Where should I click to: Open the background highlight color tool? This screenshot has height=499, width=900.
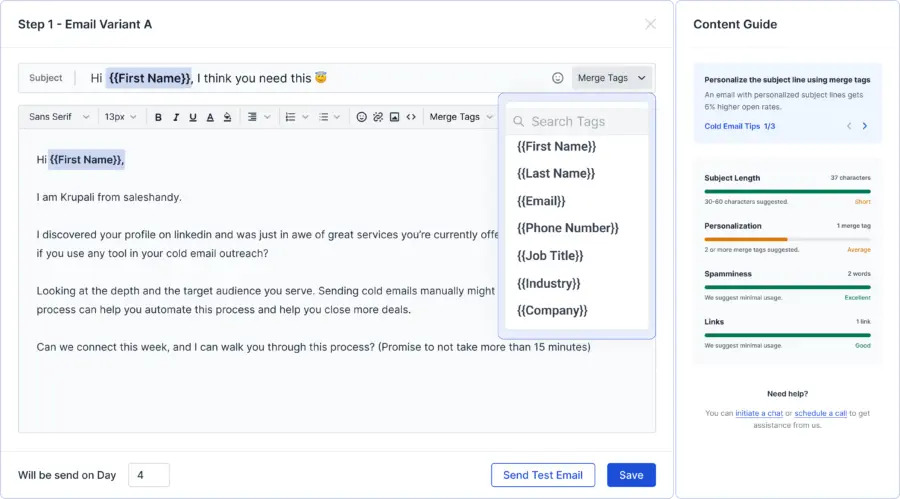(227, 117)
